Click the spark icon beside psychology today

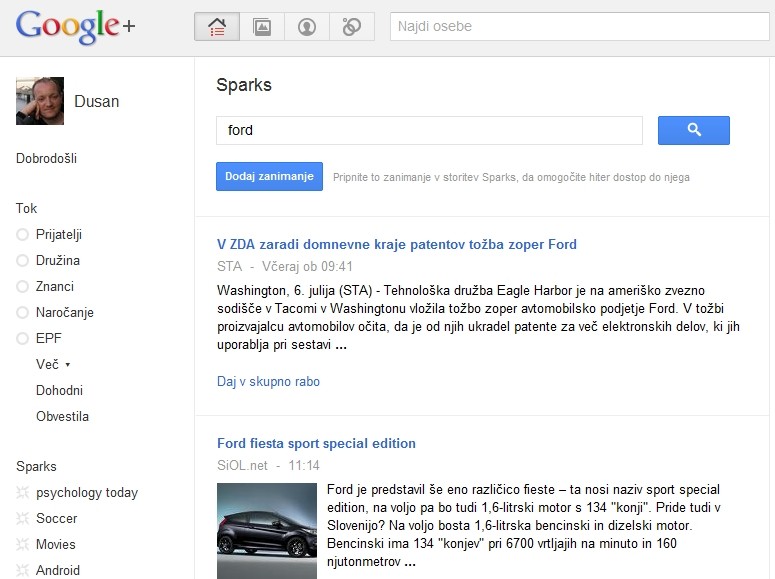point(23,492)
